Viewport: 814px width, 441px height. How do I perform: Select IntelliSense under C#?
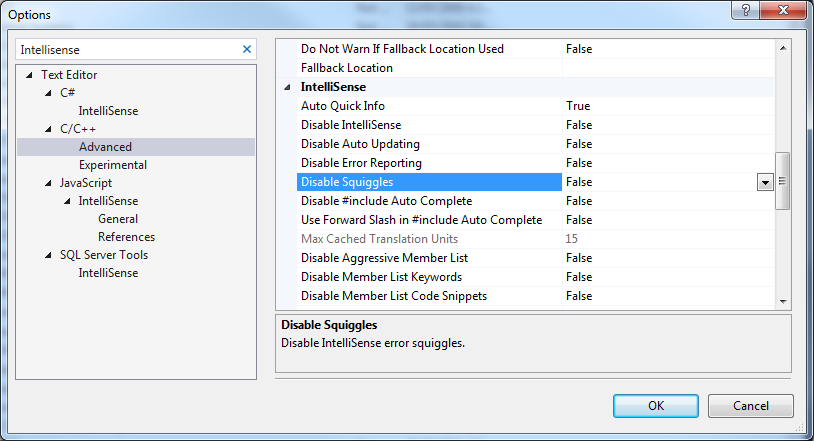coord(108,111)
